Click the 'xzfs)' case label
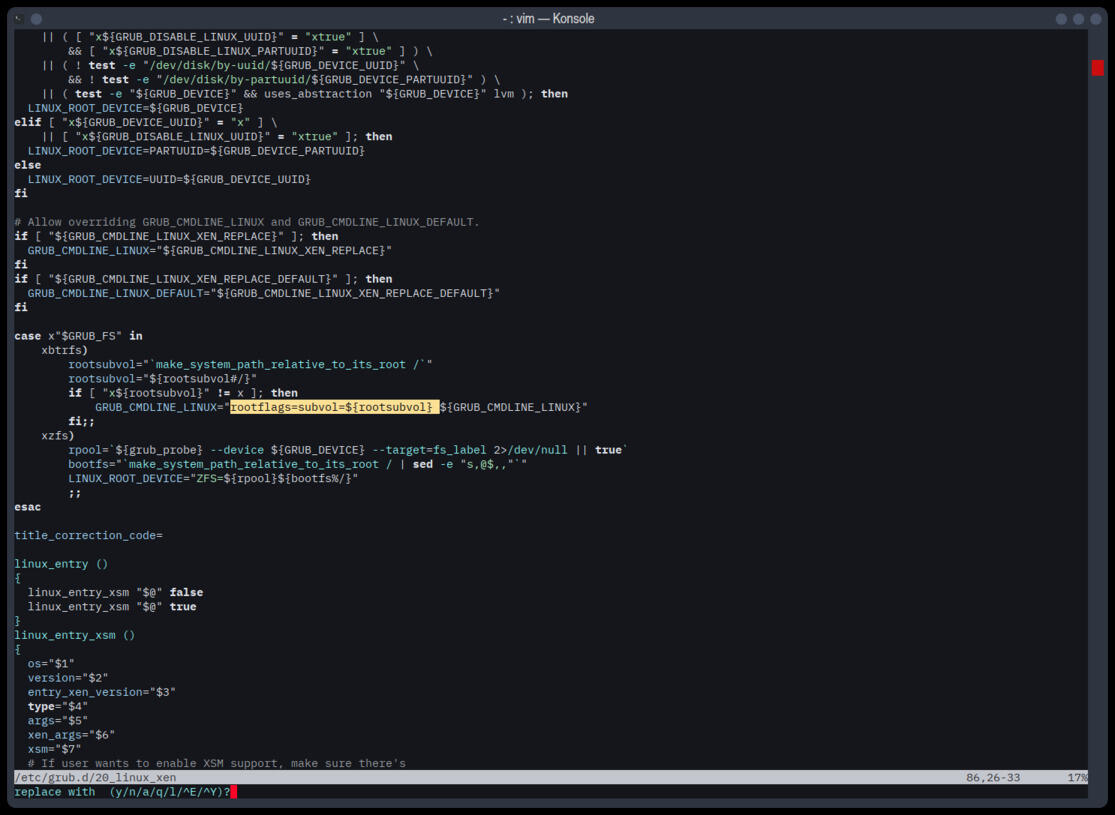Image resolution: width=1115 pixels, height=815 pixels. click(58, 435)
